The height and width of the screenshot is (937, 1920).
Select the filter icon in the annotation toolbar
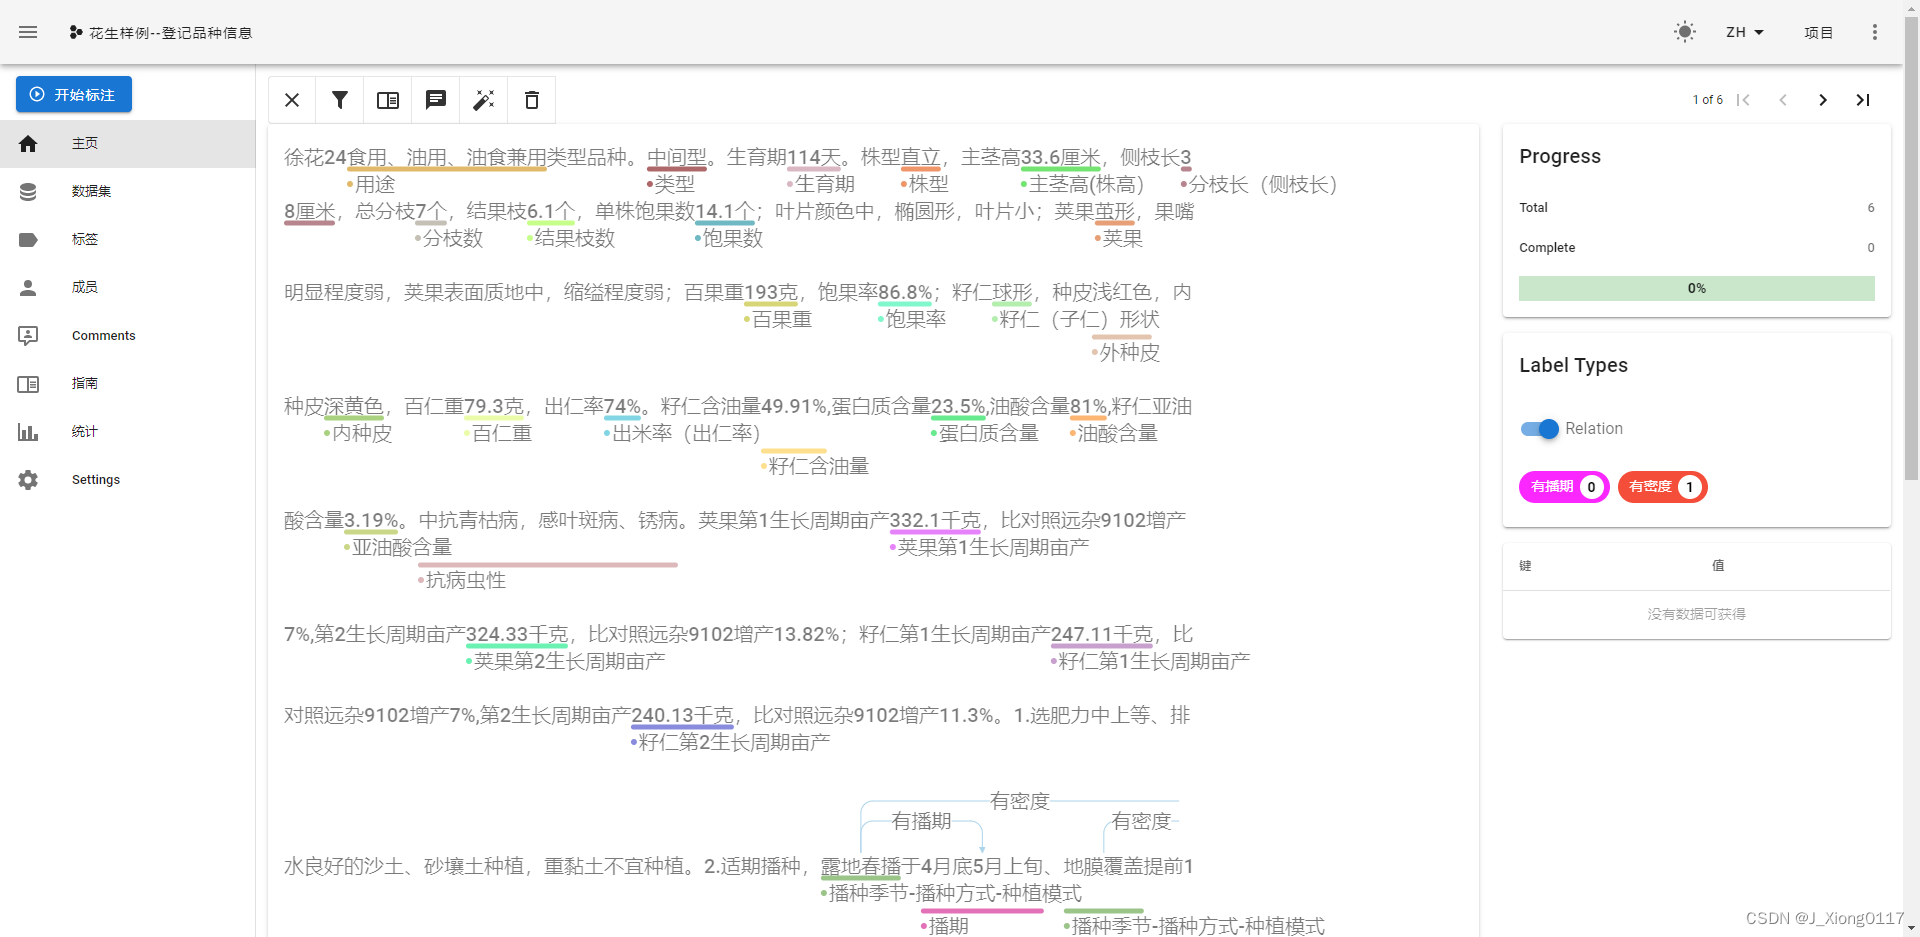click(340, 100)
